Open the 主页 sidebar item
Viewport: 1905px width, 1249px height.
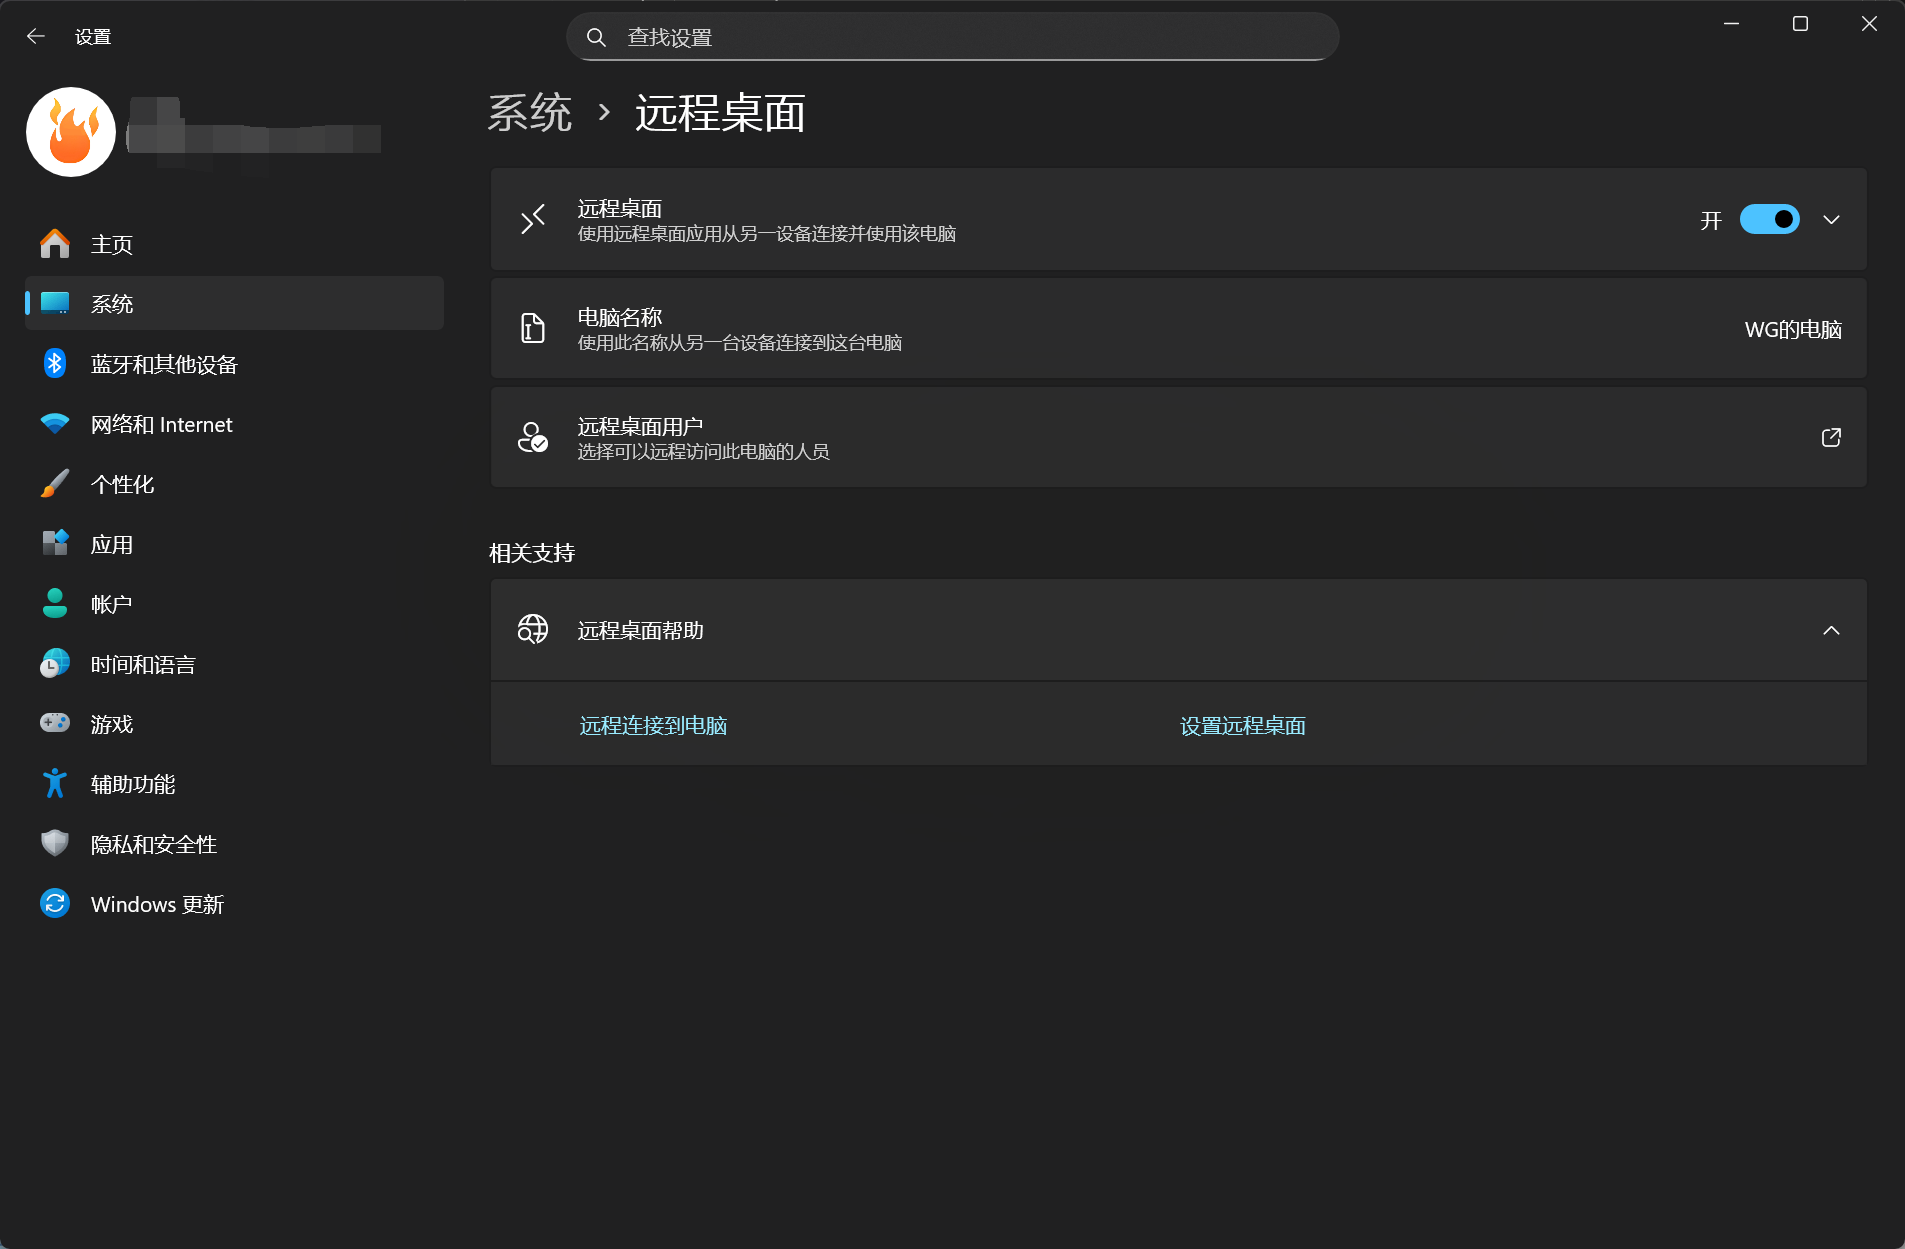click(111, 244)
